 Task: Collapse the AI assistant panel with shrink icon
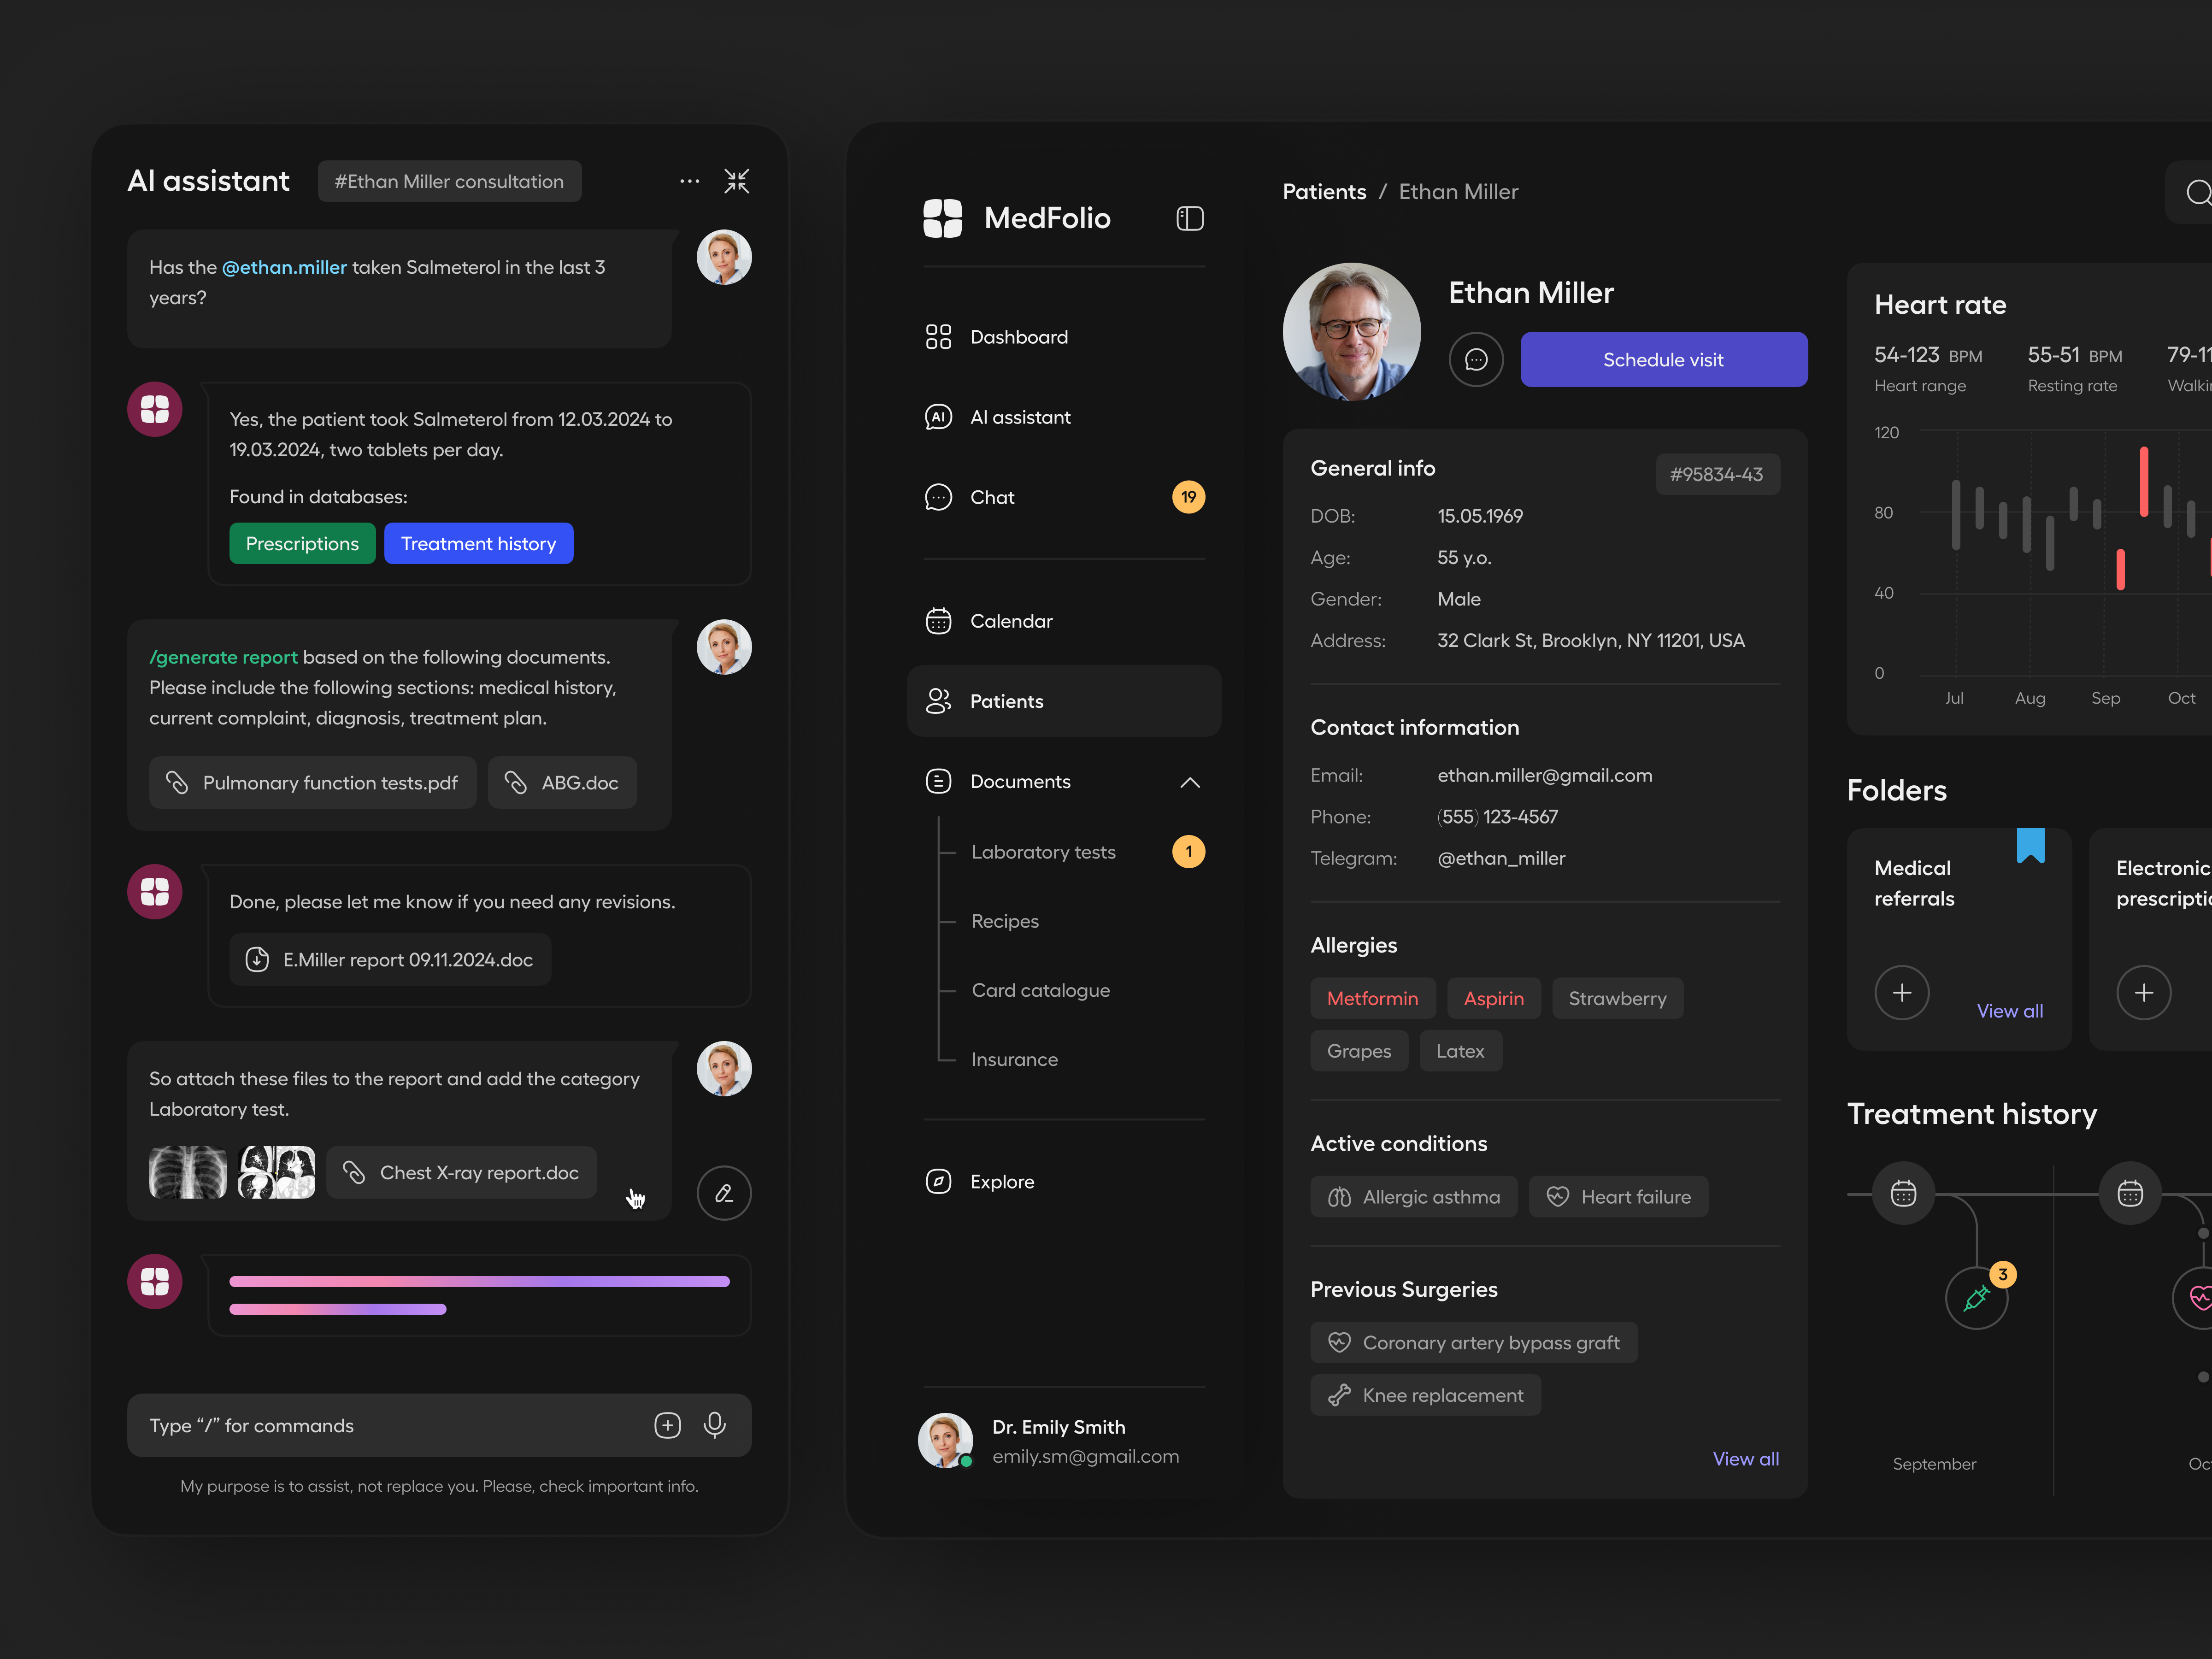pyautogui.click(x=737, y=181)
